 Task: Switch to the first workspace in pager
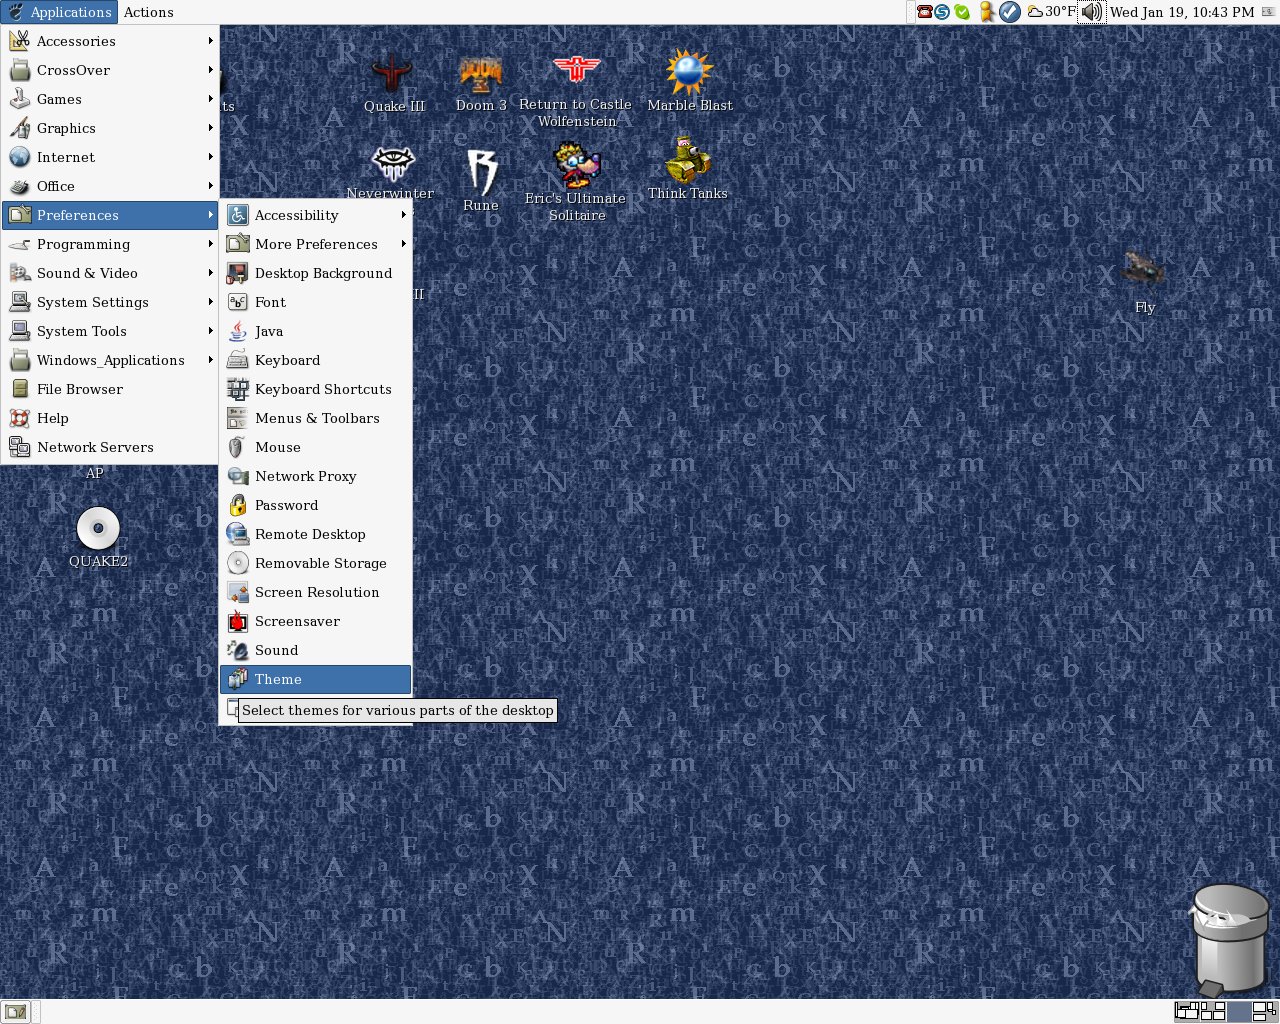tap(1187, 1011)
